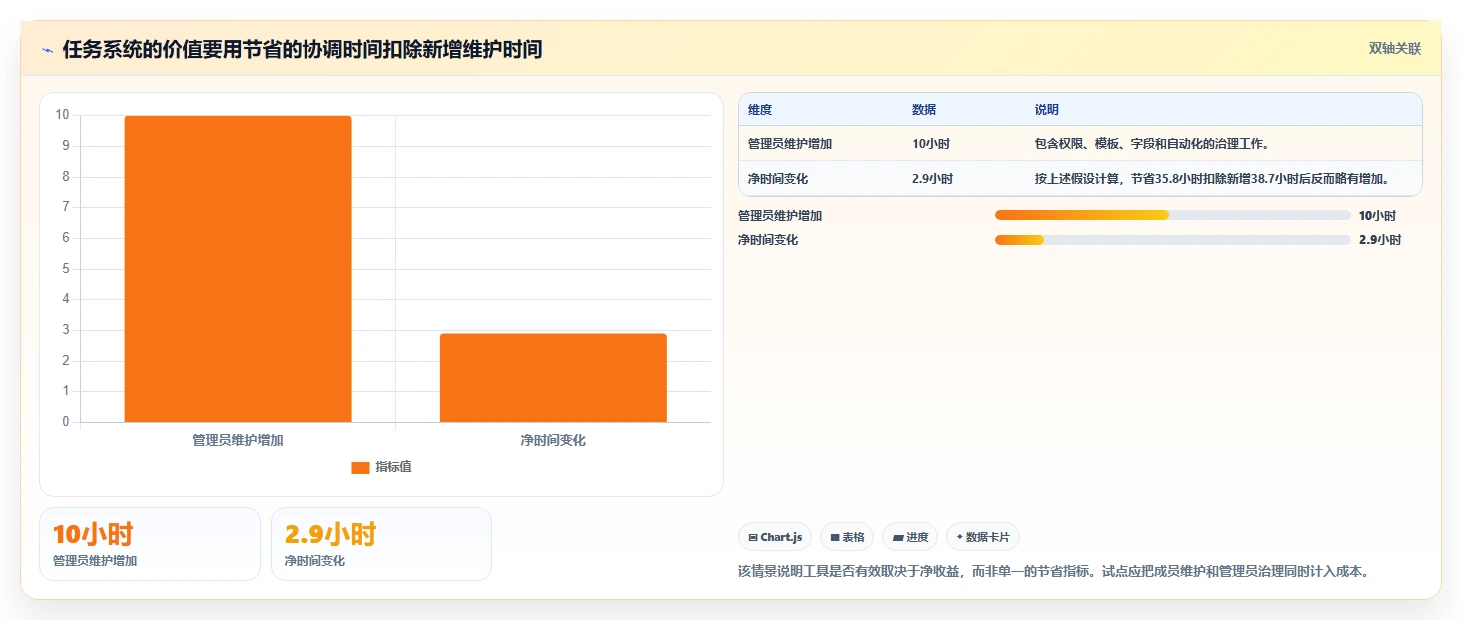Select the 表格 tag chip
The image size is (1462, 620).
tap(847, 537)
